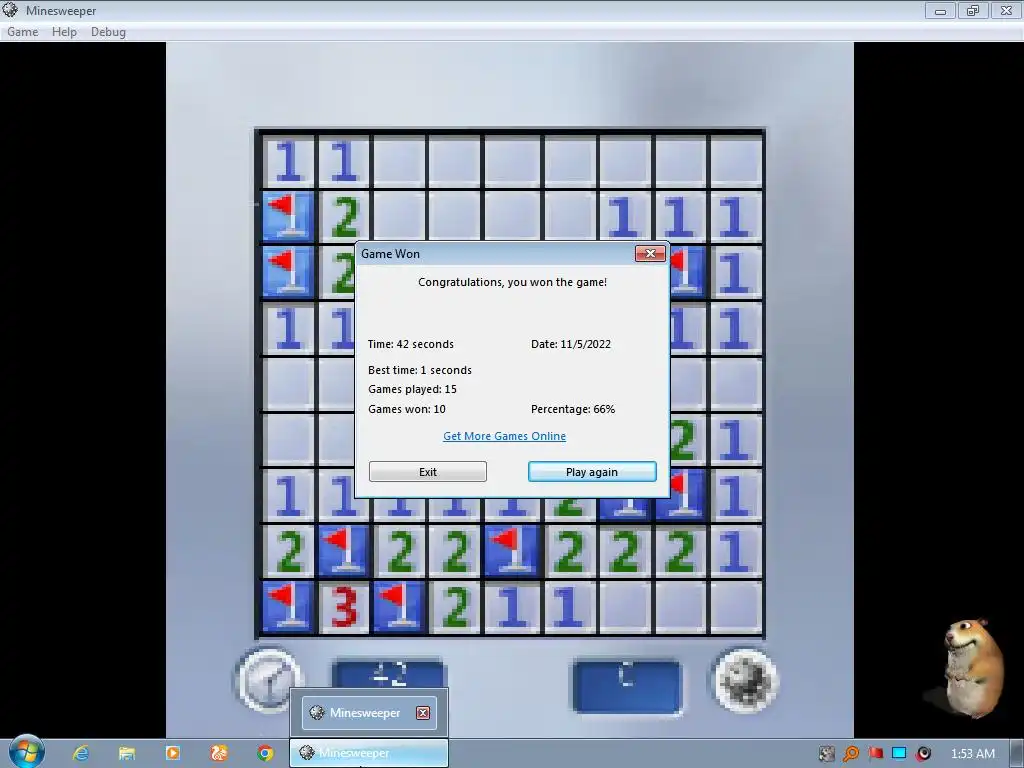Follow the Get More Games Online link
The height and width of the screenshot is (768, 1024).
tap(504, 436)
